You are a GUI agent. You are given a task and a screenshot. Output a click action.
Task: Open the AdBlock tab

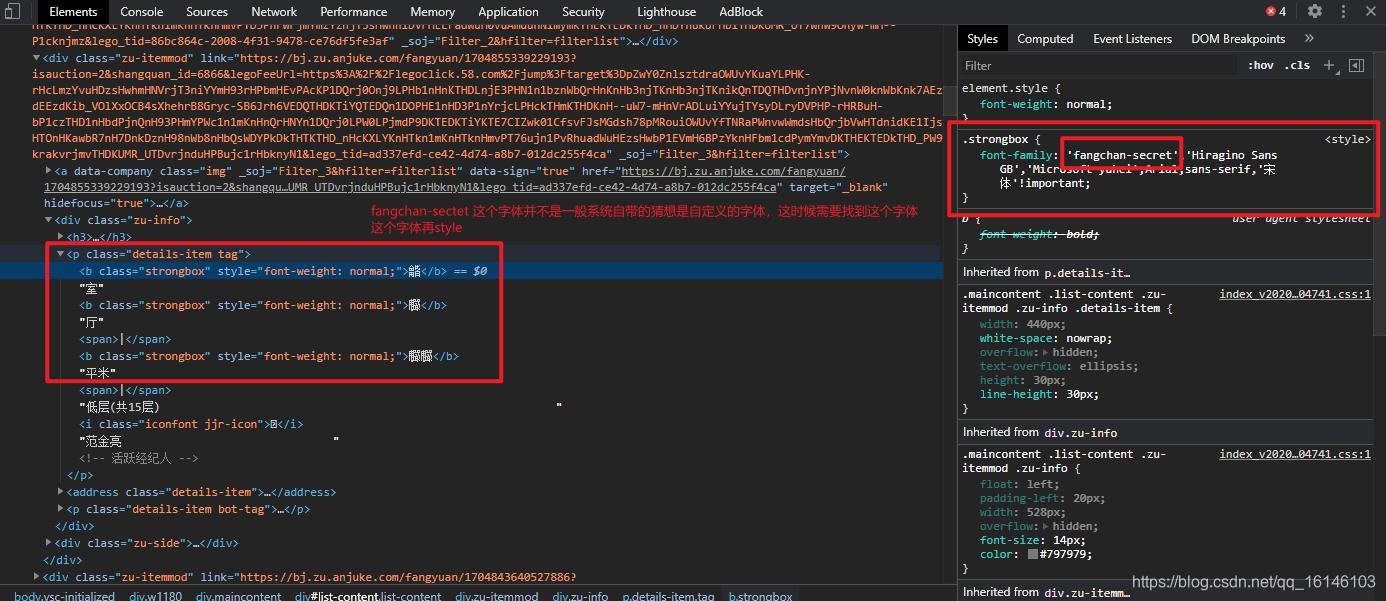pyautogui.click(x=741, y=12)
